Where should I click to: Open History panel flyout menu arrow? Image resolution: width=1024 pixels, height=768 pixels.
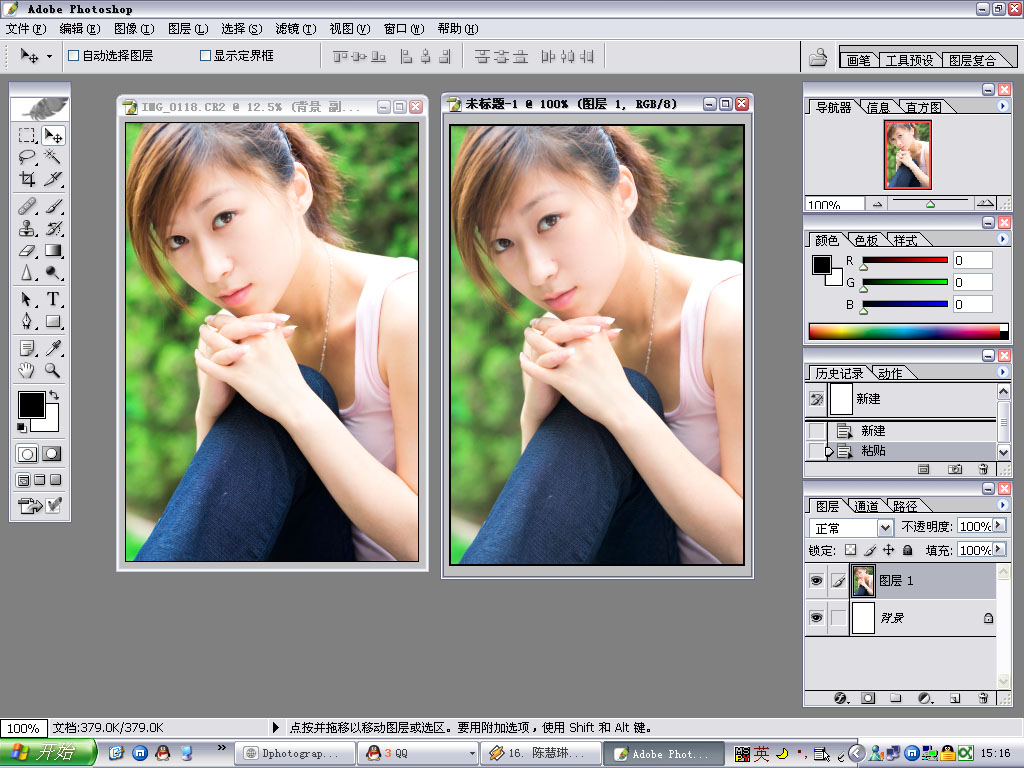pyautogui.click(x=1002, y=372)
